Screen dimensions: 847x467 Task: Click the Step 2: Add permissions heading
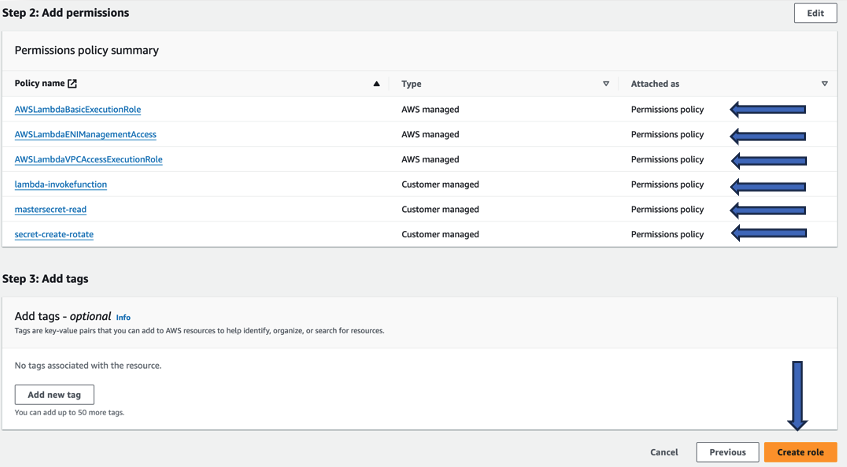(65, 13)
